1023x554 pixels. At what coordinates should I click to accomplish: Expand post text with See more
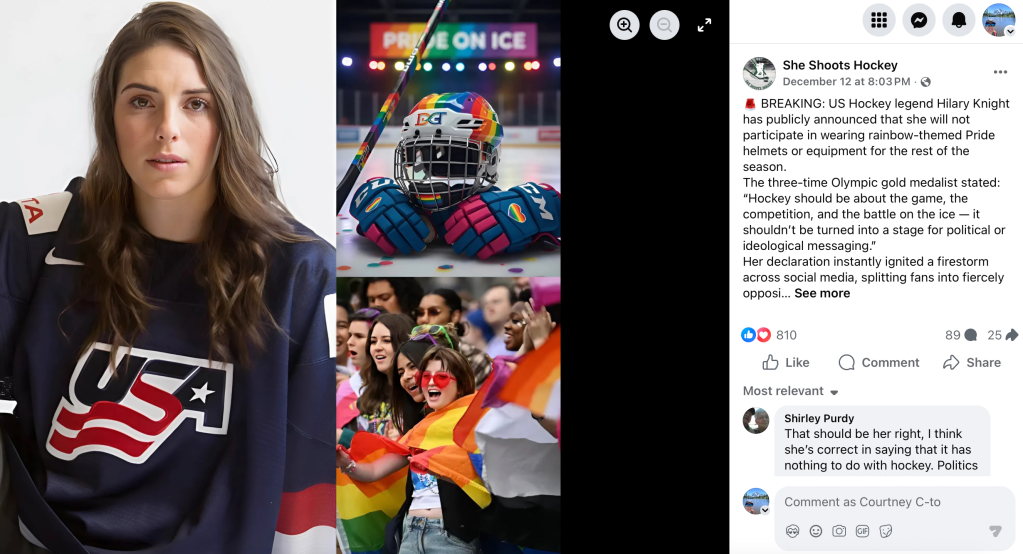822,293
